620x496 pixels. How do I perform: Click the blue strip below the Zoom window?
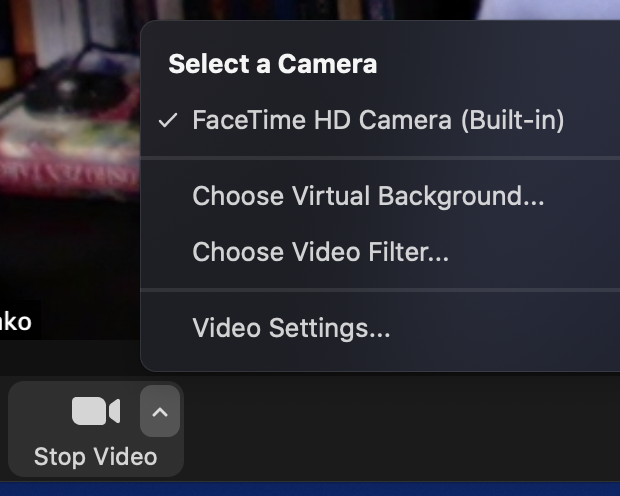(x=310, y=489)
